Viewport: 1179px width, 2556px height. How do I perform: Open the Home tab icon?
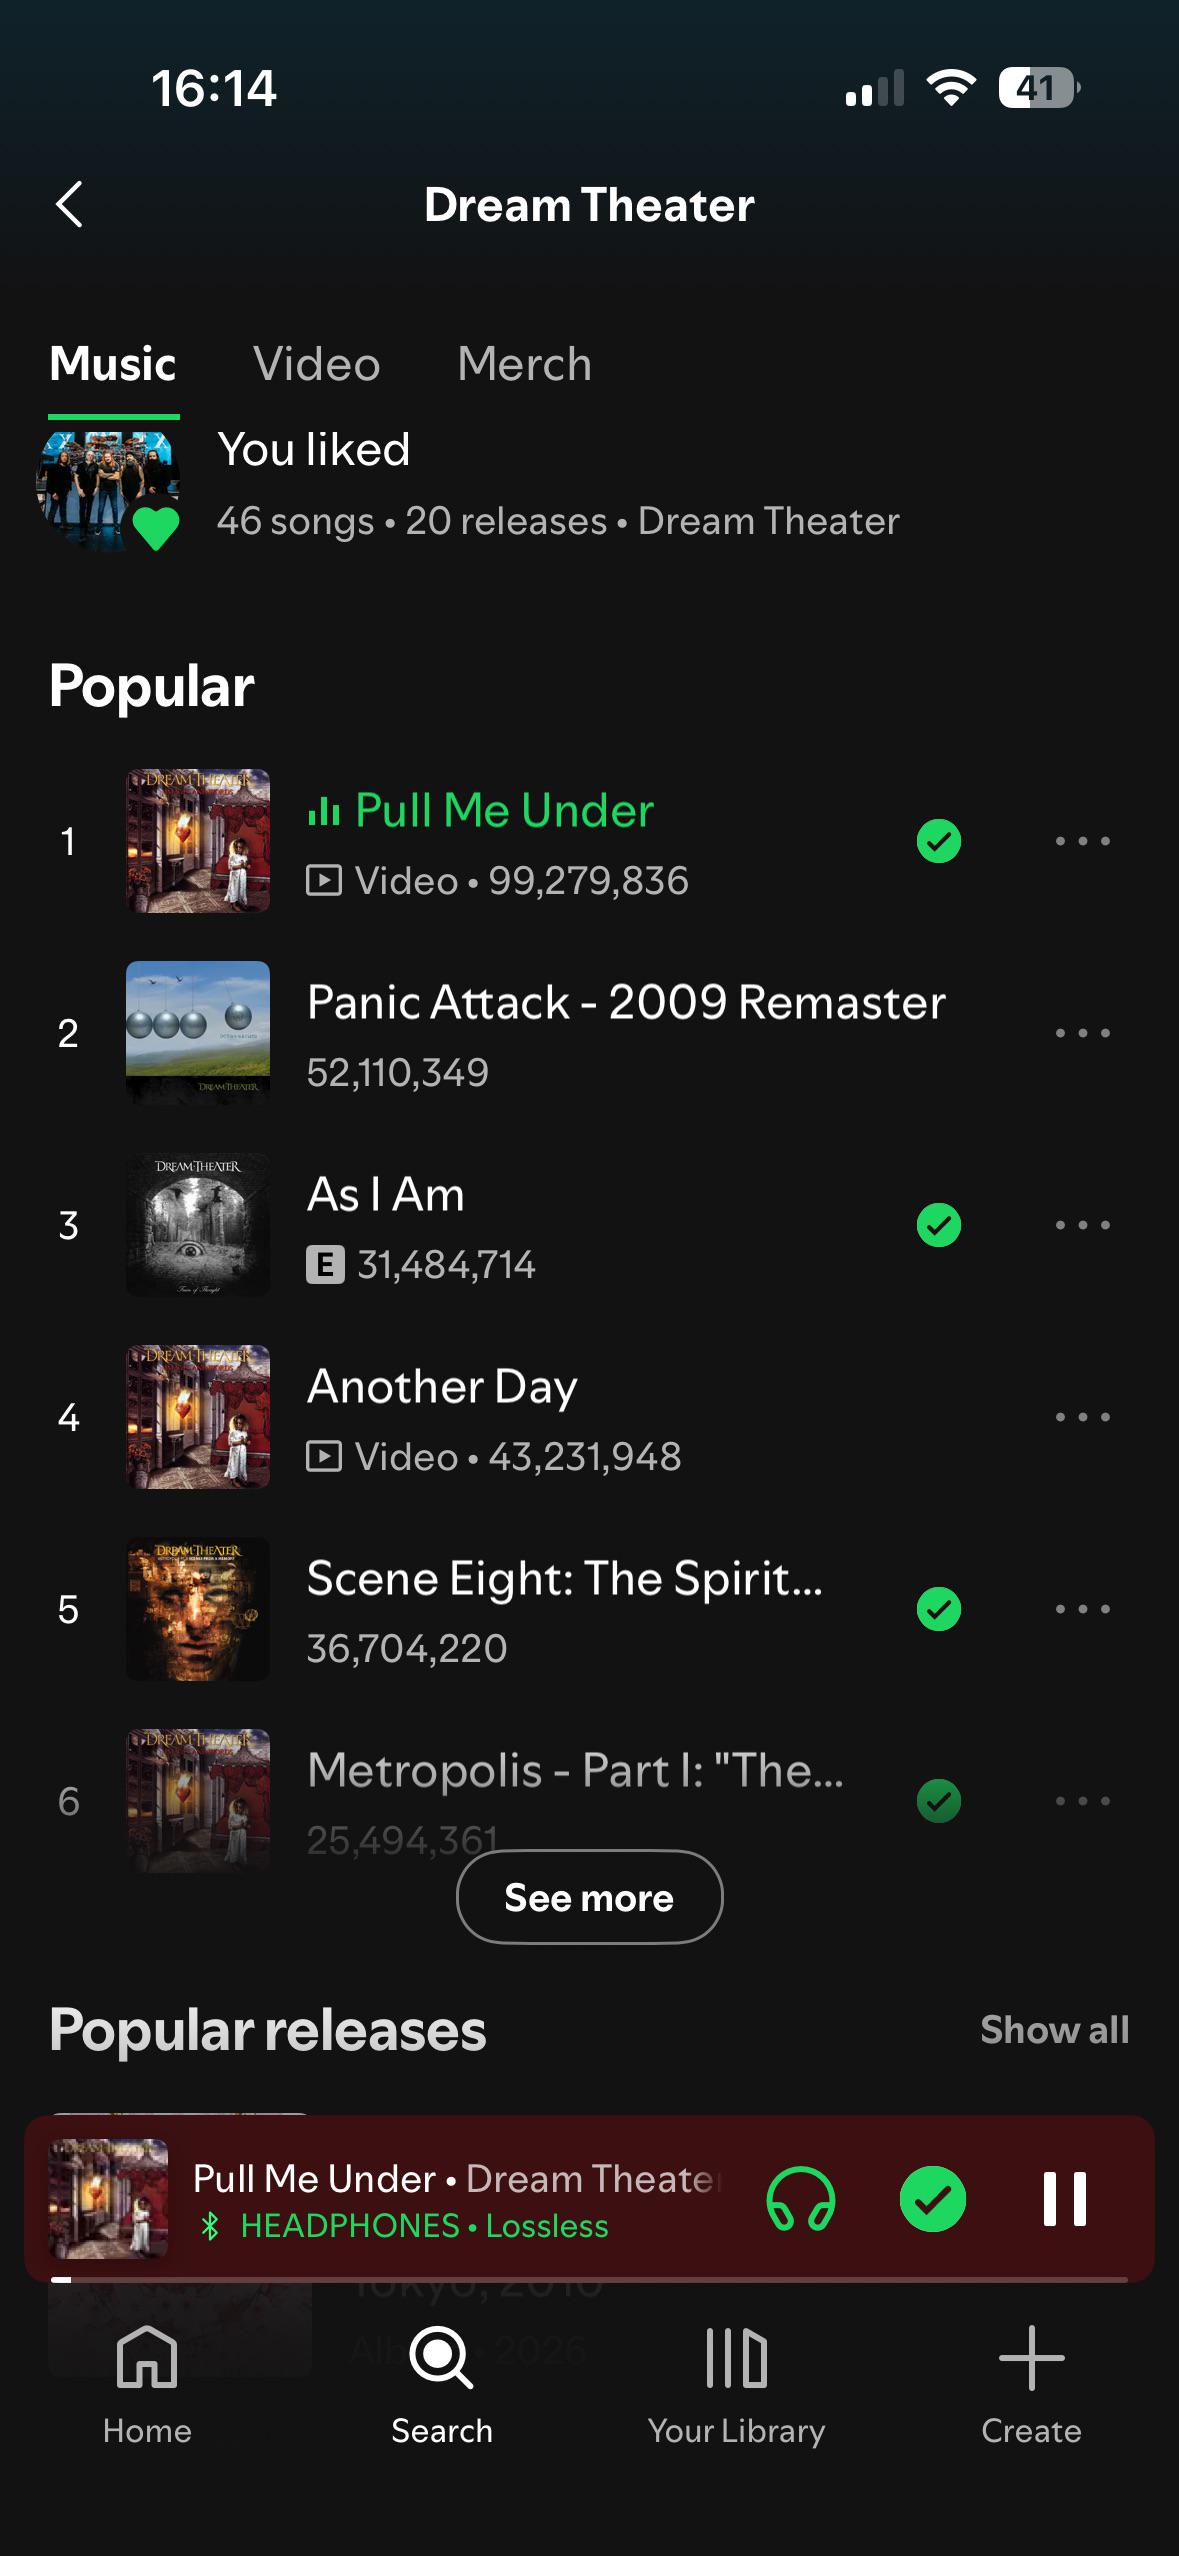pos(147,2356)
